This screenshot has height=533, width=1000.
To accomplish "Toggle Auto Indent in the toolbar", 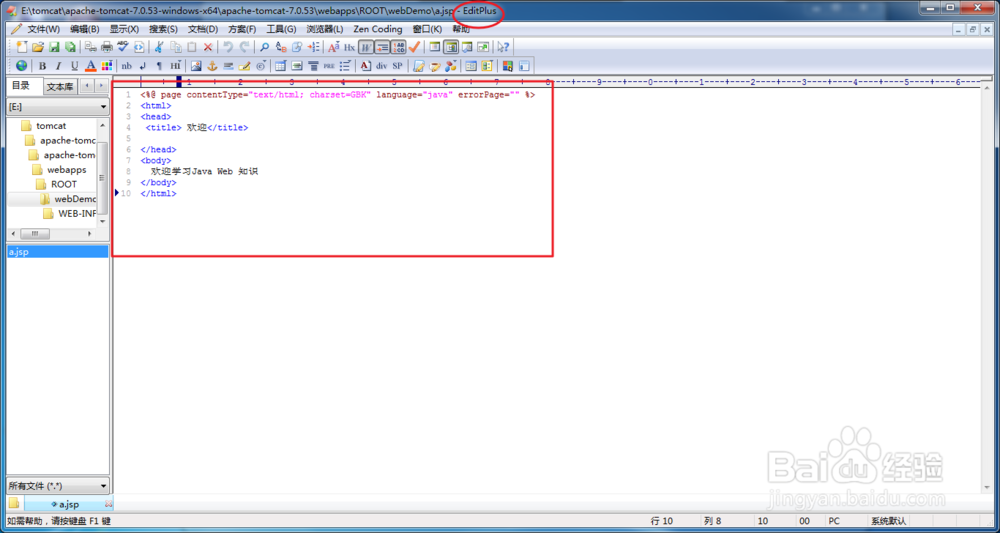I will [x=382, y=47].
